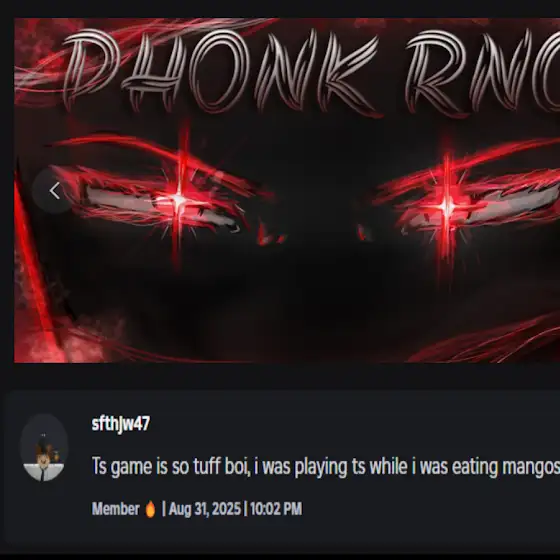Click the right glowing red eye sparkle

pos(446,206)
